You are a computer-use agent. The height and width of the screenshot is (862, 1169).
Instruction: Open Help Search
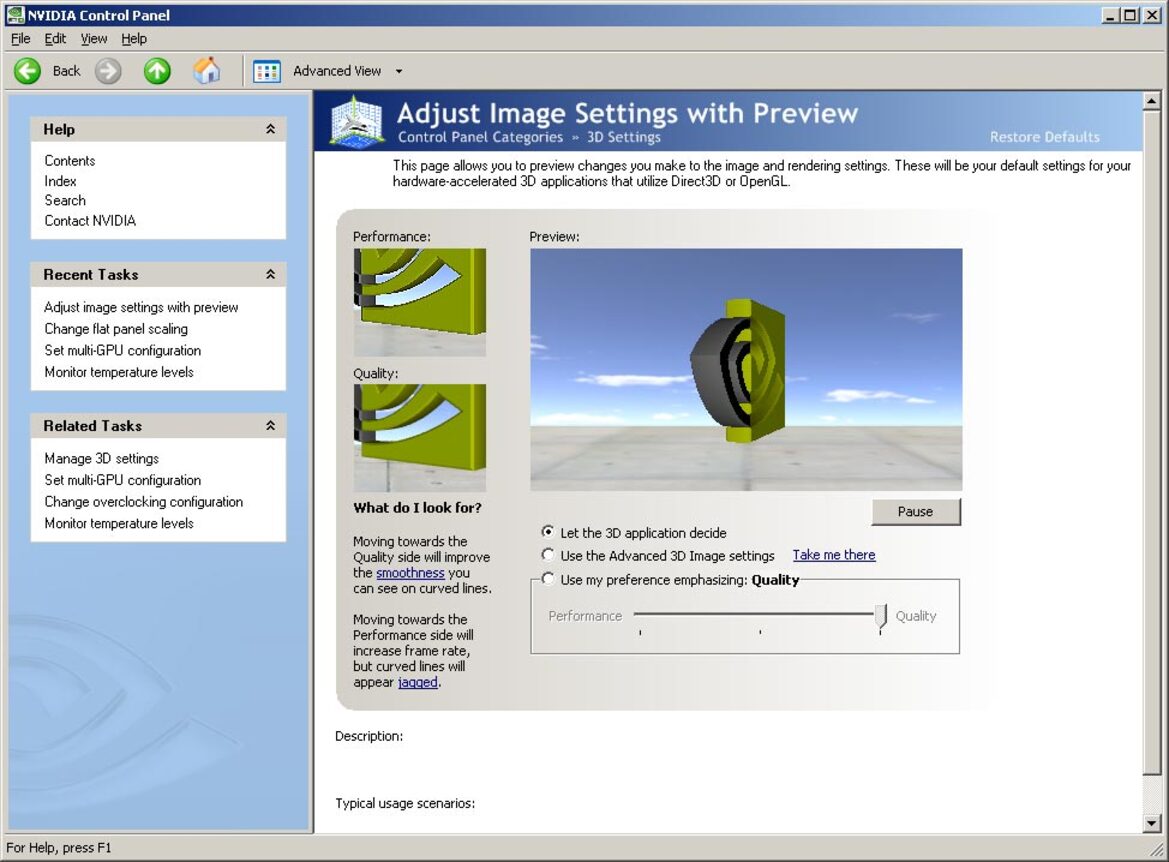tap(65, 200)
